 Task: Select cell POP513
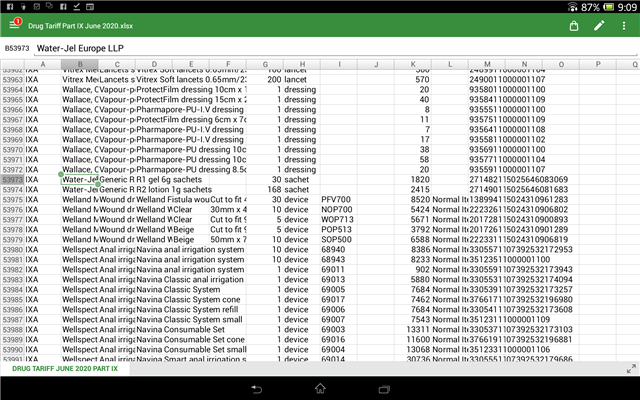point(339,229)
